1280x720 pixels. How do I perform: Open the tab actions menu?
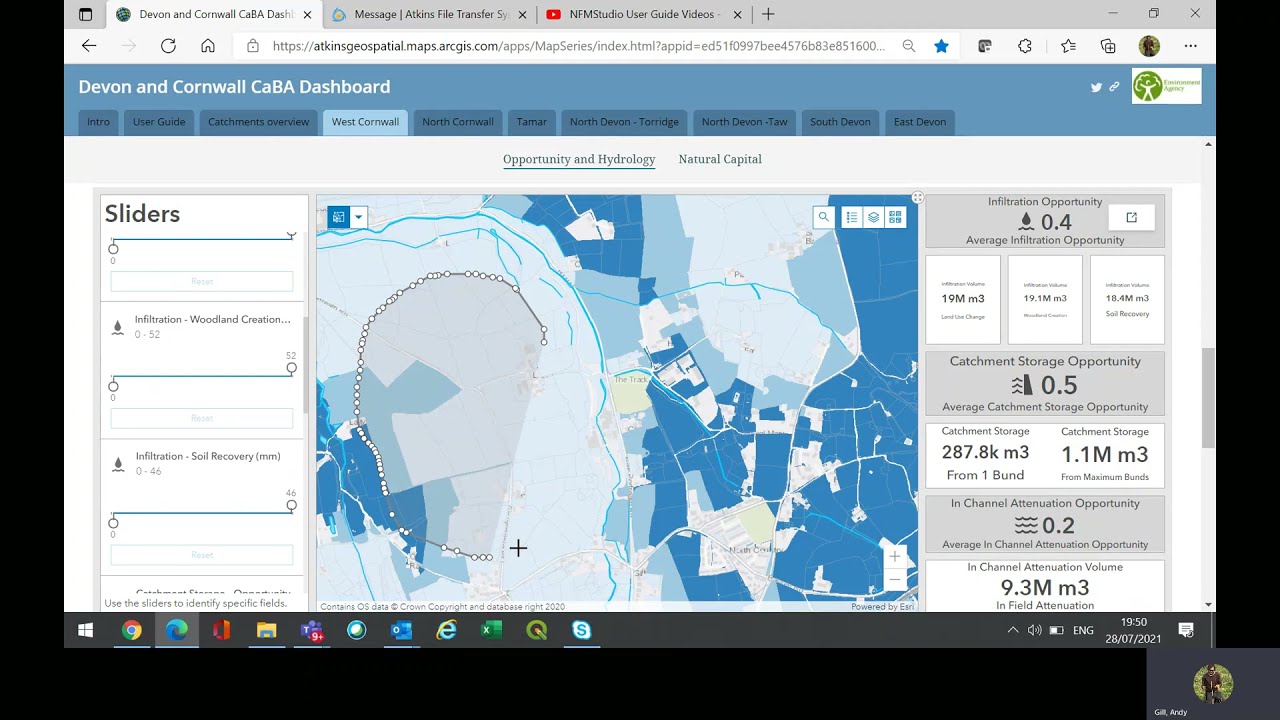[85, 14]
